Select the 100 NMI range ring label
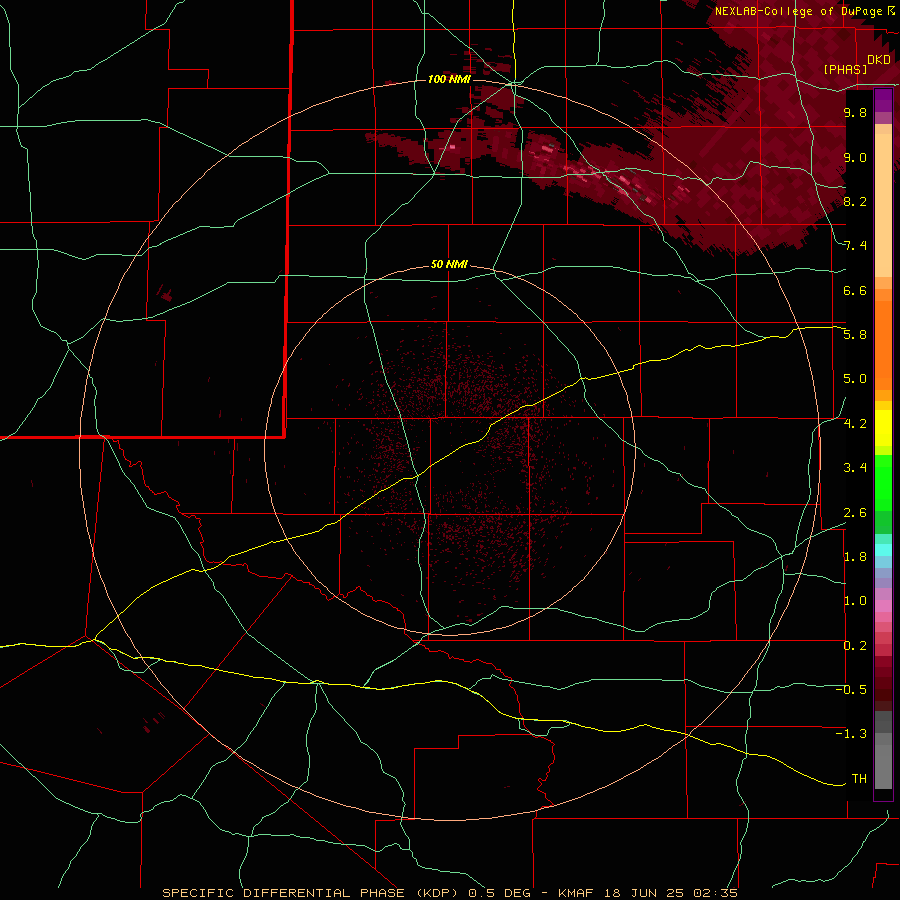 pyautogui.click(x=449, y=79)
